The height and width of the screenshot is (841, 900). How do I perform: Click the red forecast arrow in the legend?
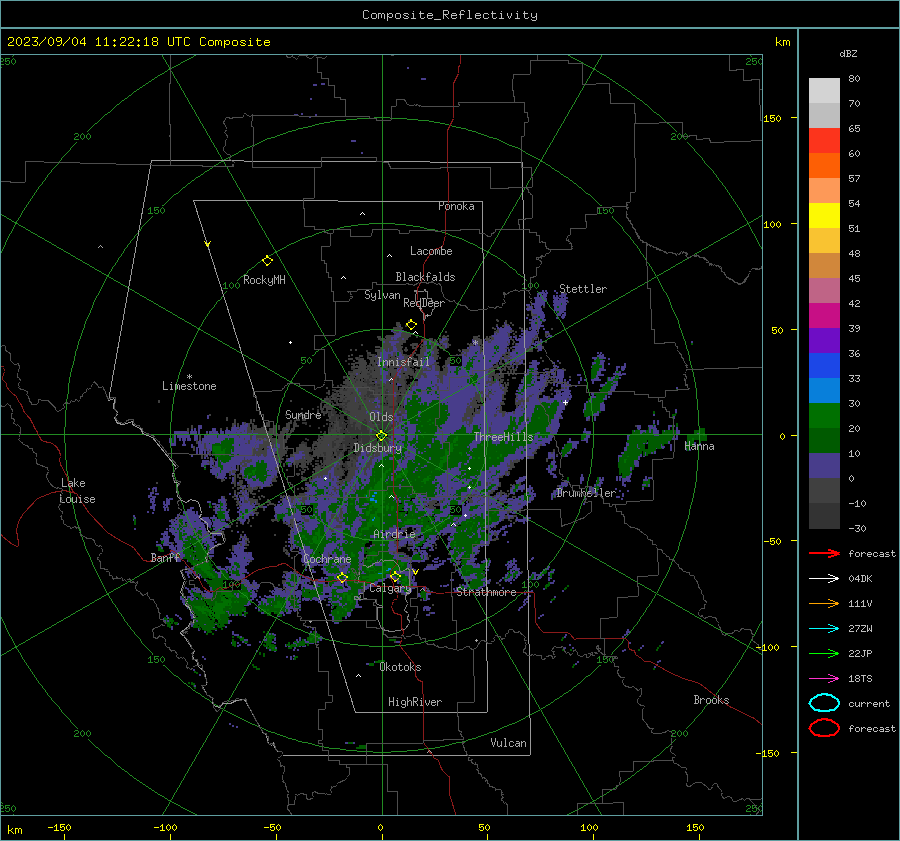(824, 553)
